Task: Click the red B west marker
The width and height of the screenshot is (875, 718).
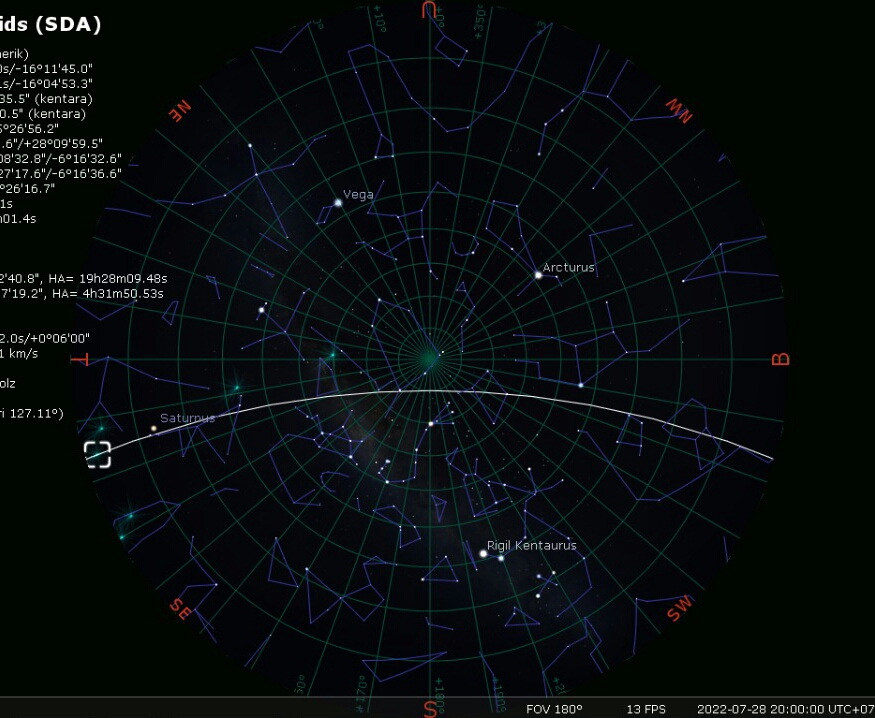Action: [781, 360]
